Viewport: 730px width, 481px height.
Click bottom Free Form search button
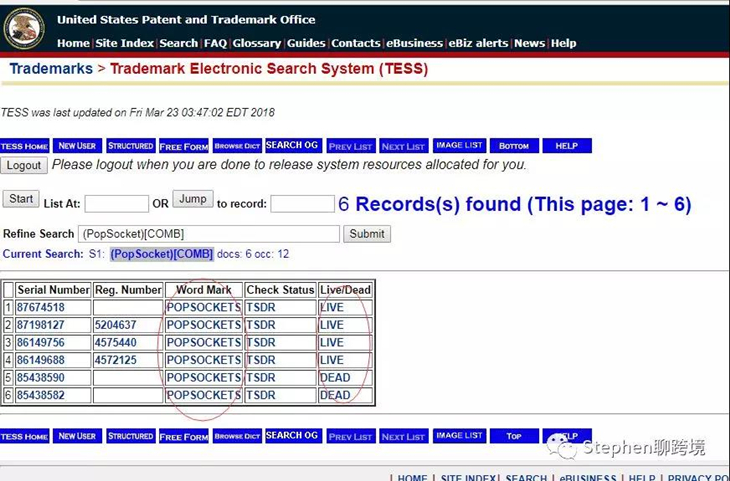click(183, 436)
